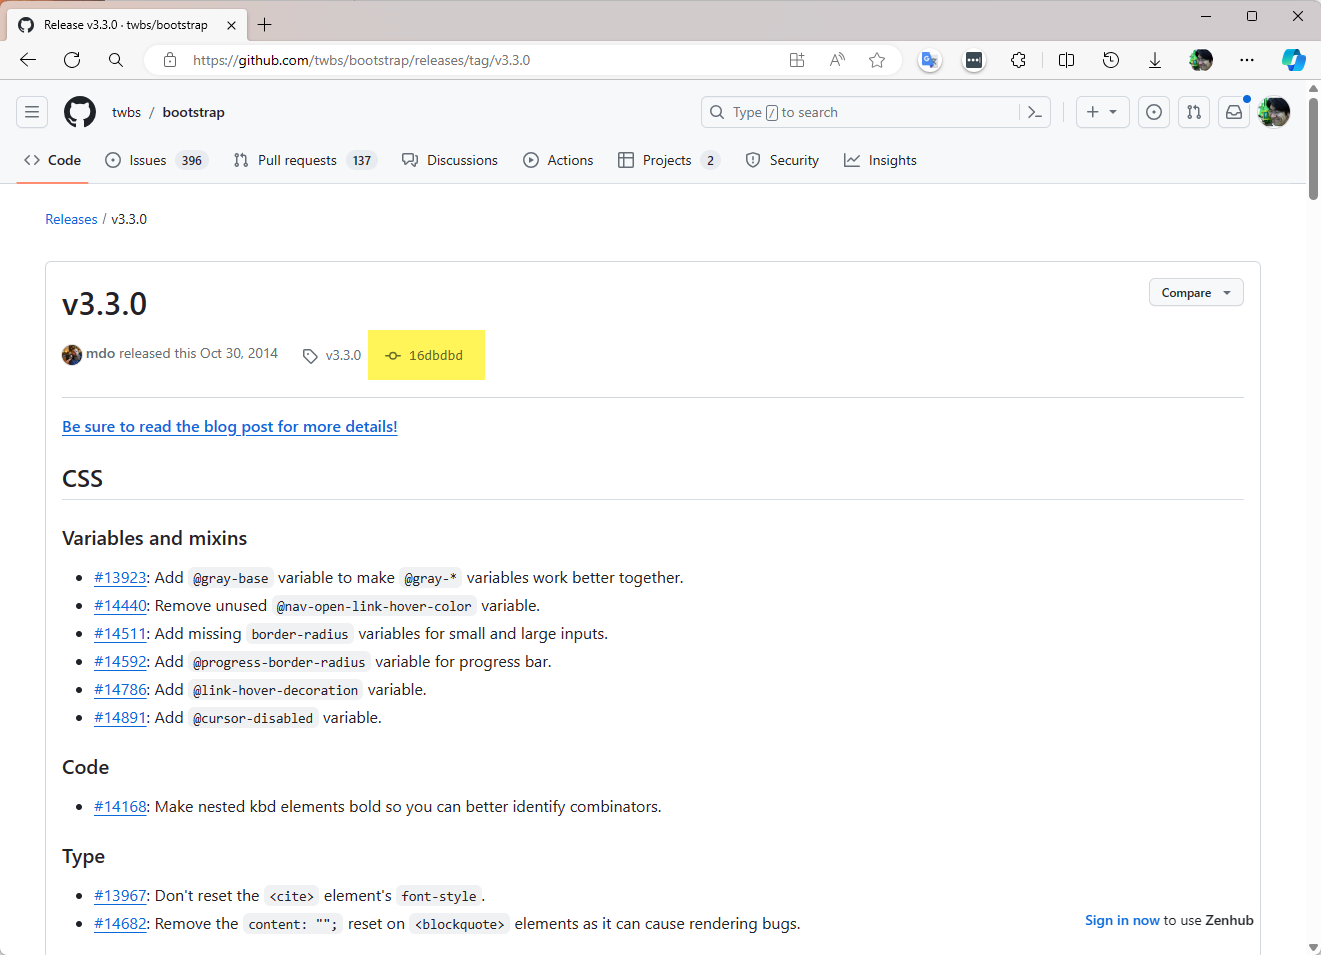The width and height of the screenshot is (1321, 955).
Task: Open issue #13967
Action: [x=120, y=895]
